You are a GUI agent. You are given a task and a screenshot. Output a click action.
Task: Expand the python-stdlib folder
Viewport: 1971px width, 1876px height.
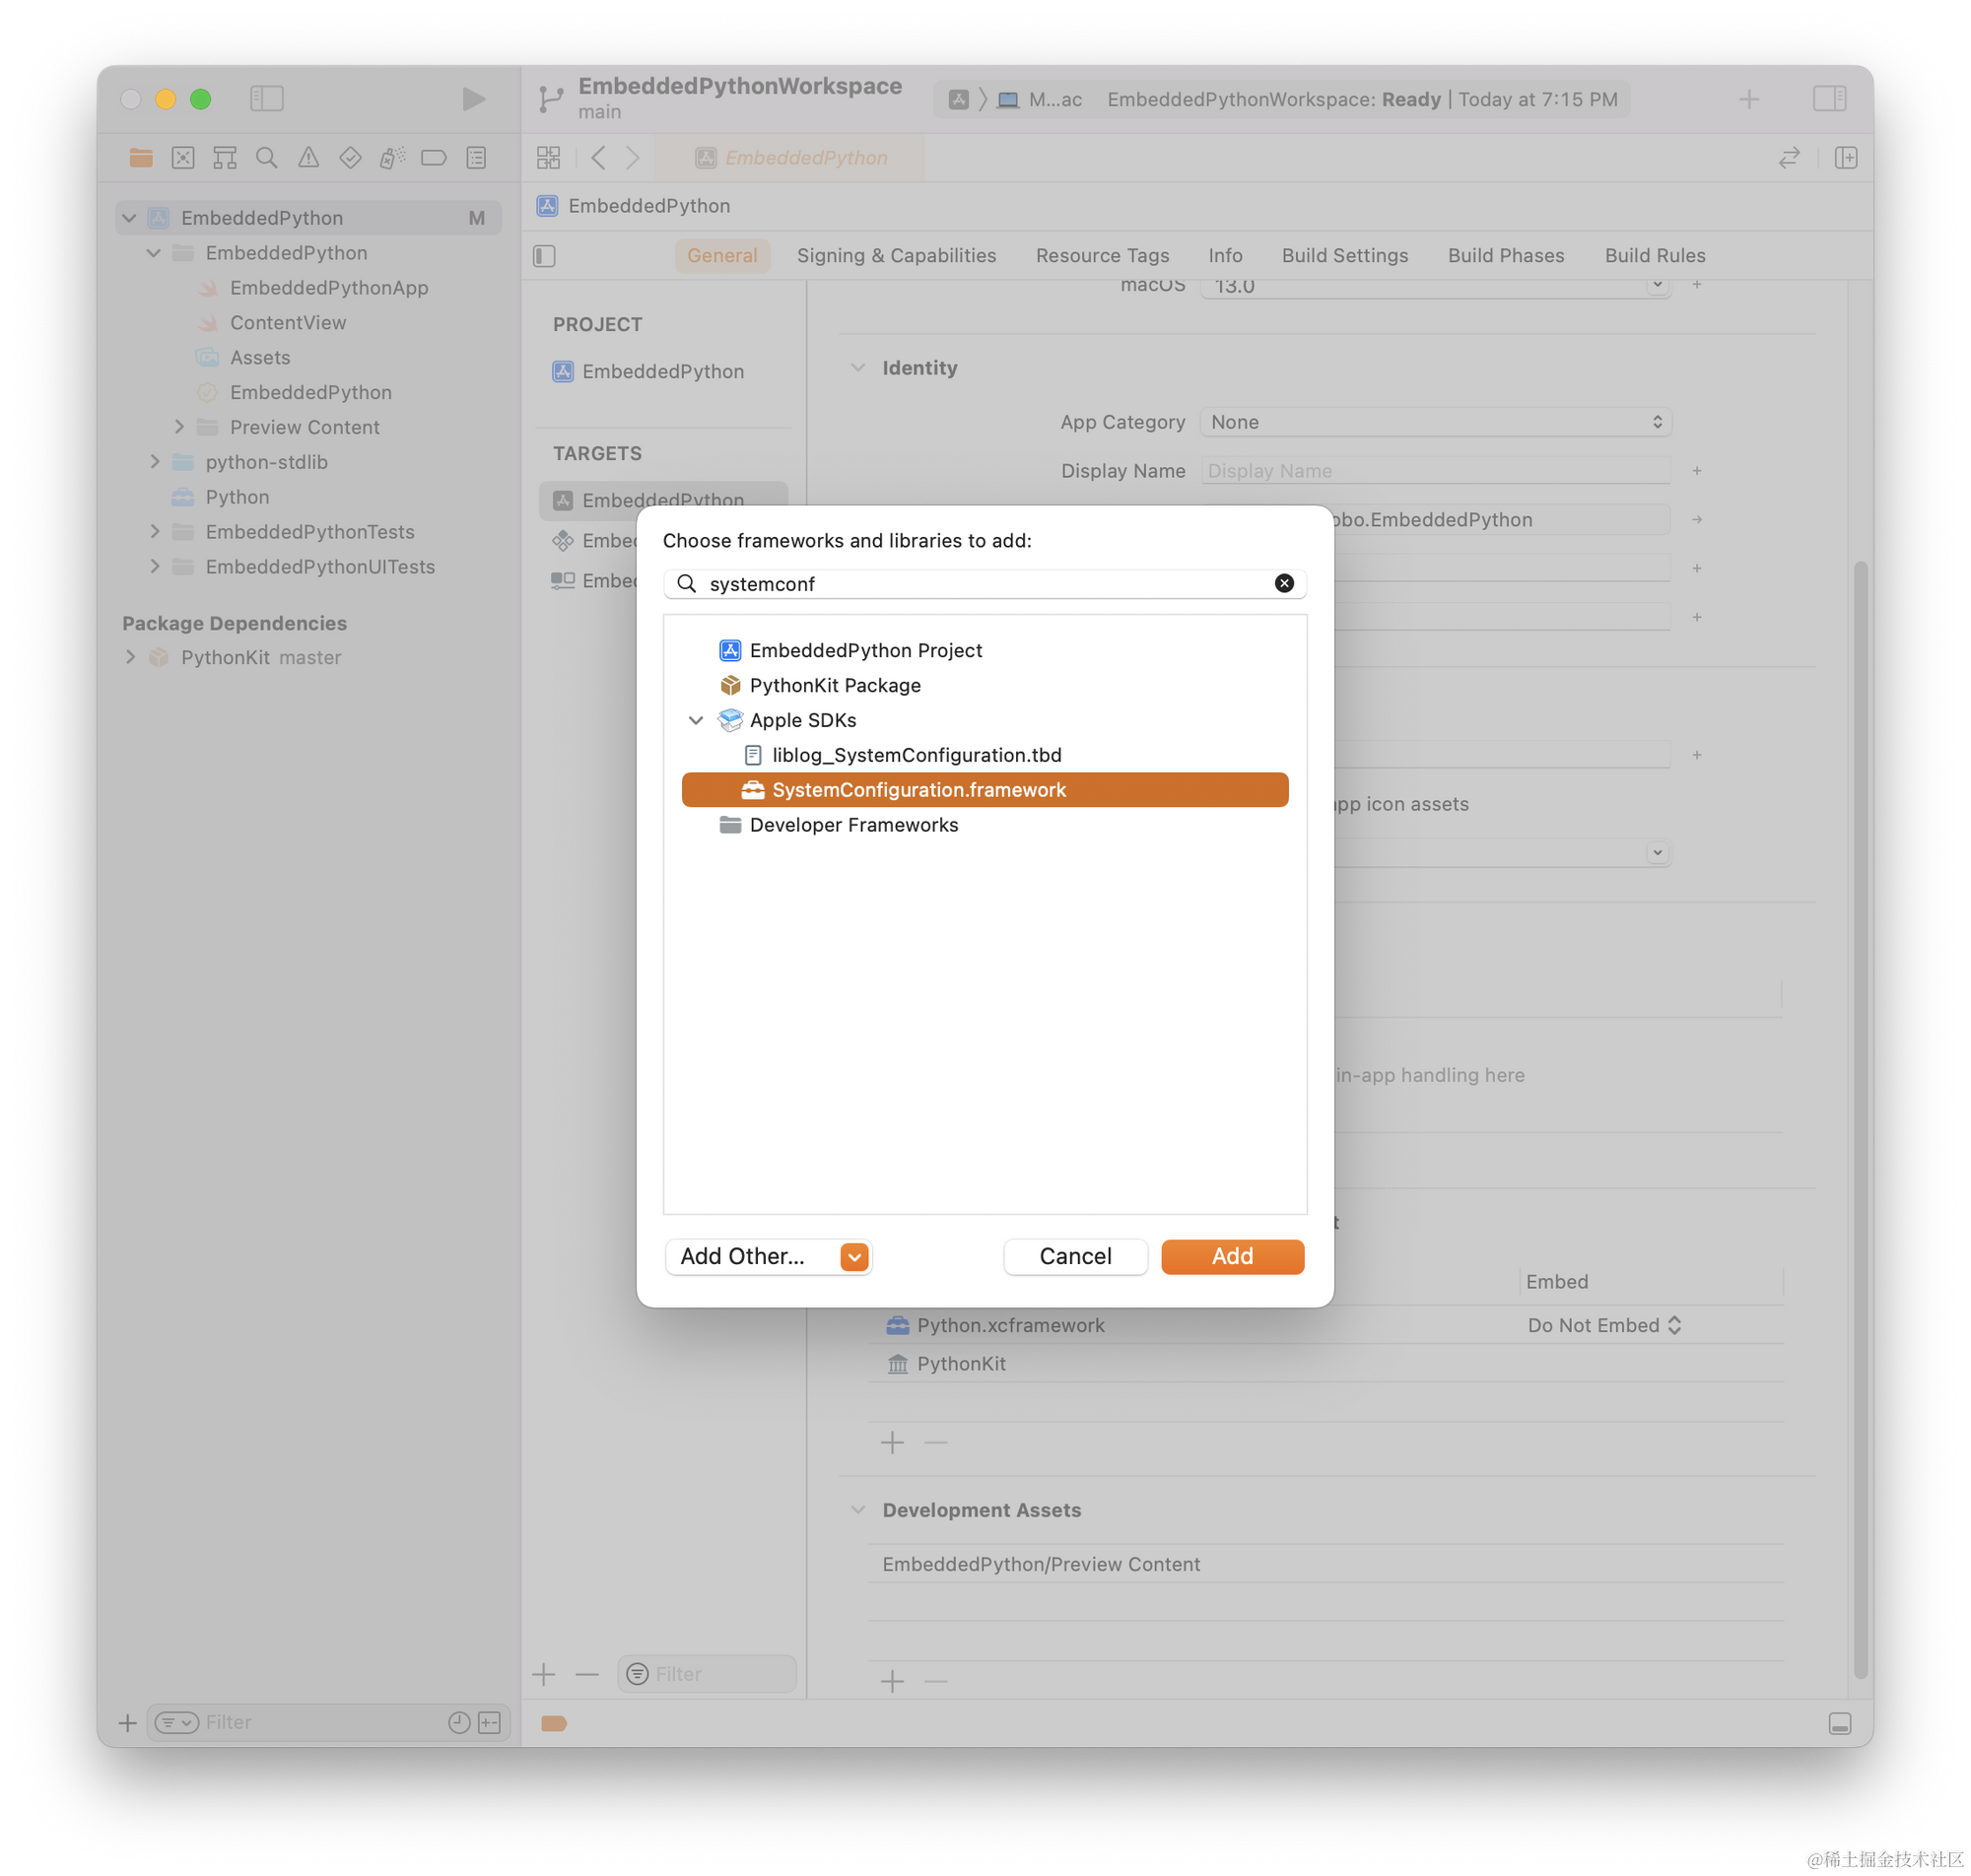pos(154,461)
